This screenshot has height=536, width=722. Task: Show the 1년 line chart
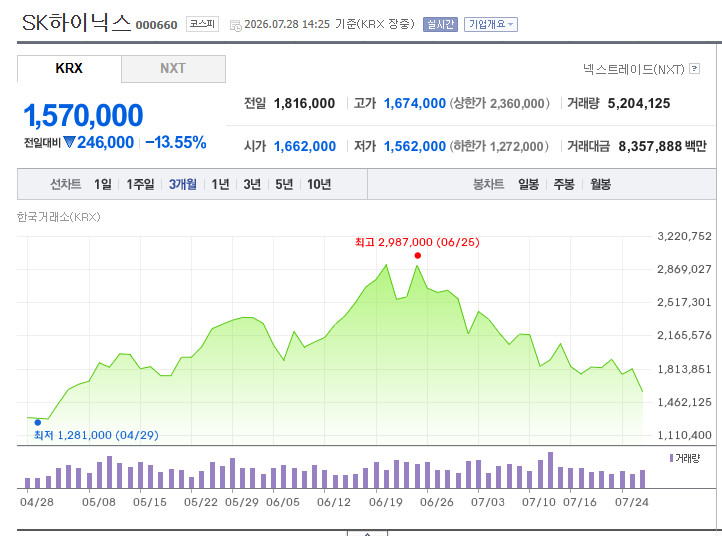click(220, 184)
